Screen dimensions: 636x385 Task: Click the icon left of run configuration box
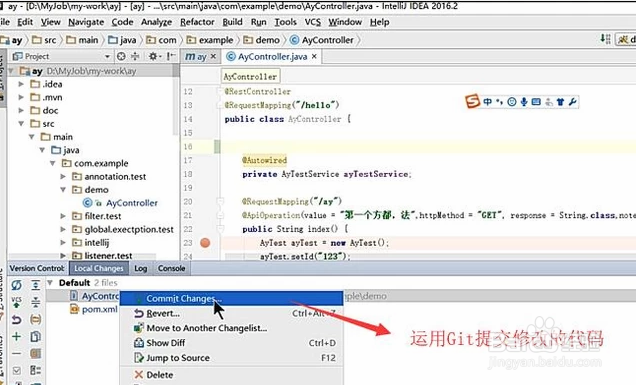(606, 39)
